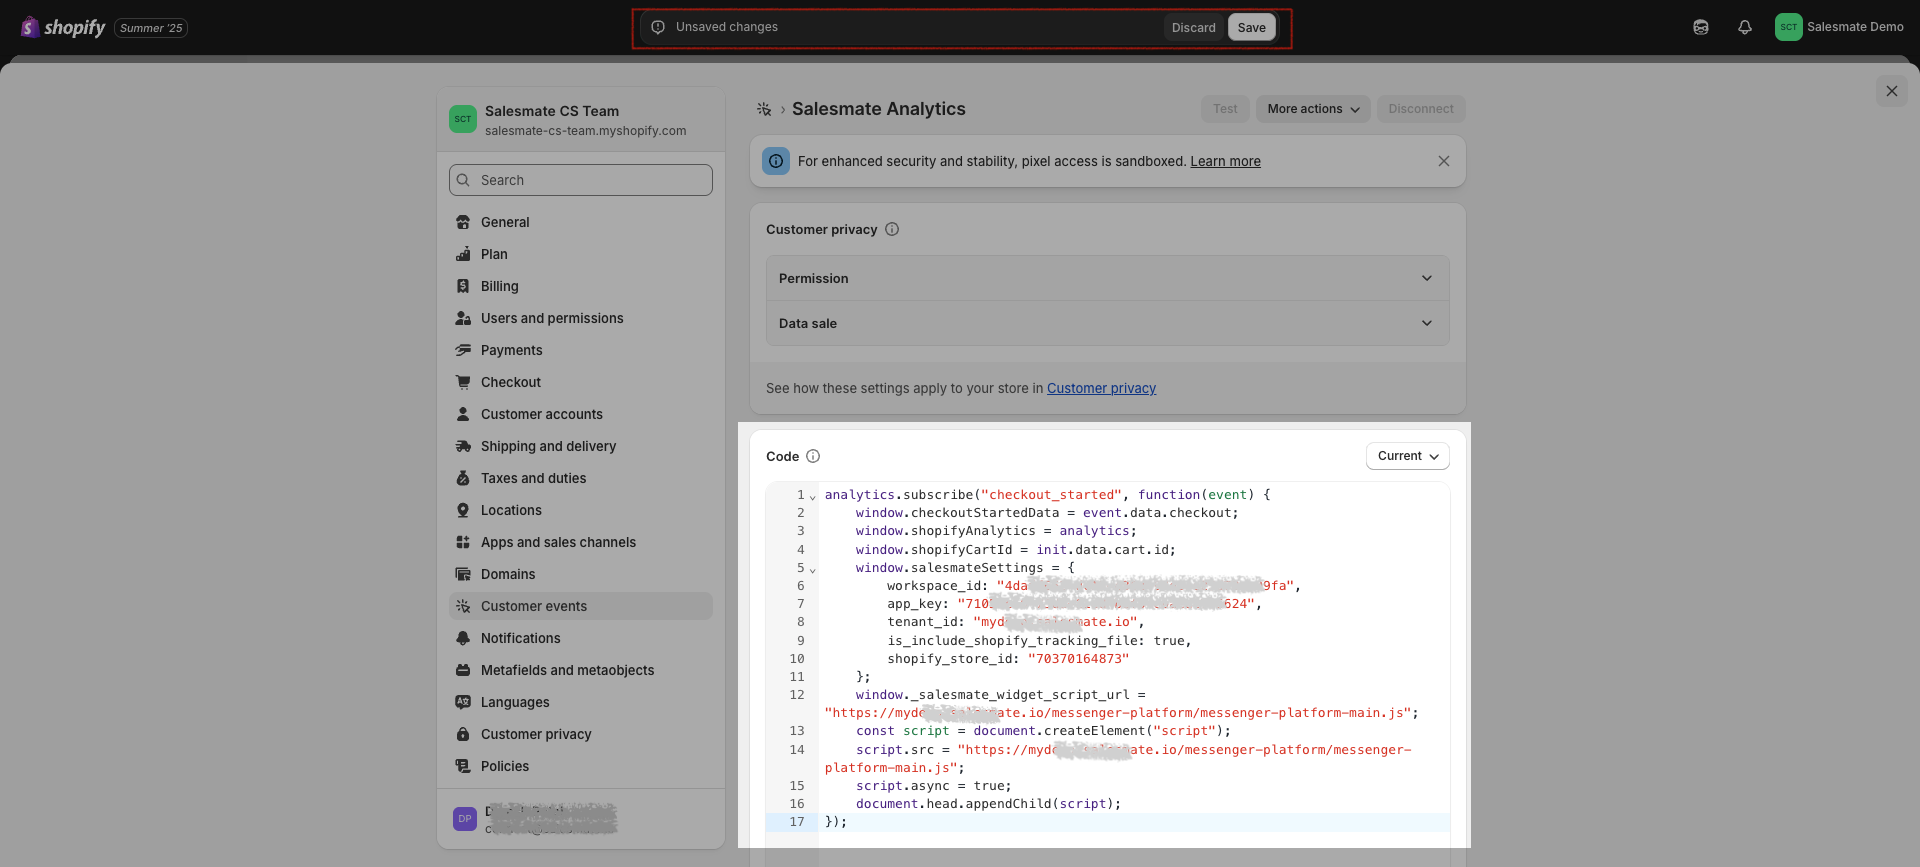Click the SCT store avatar
Screen dimensions: 1920x867
(463, 119)
